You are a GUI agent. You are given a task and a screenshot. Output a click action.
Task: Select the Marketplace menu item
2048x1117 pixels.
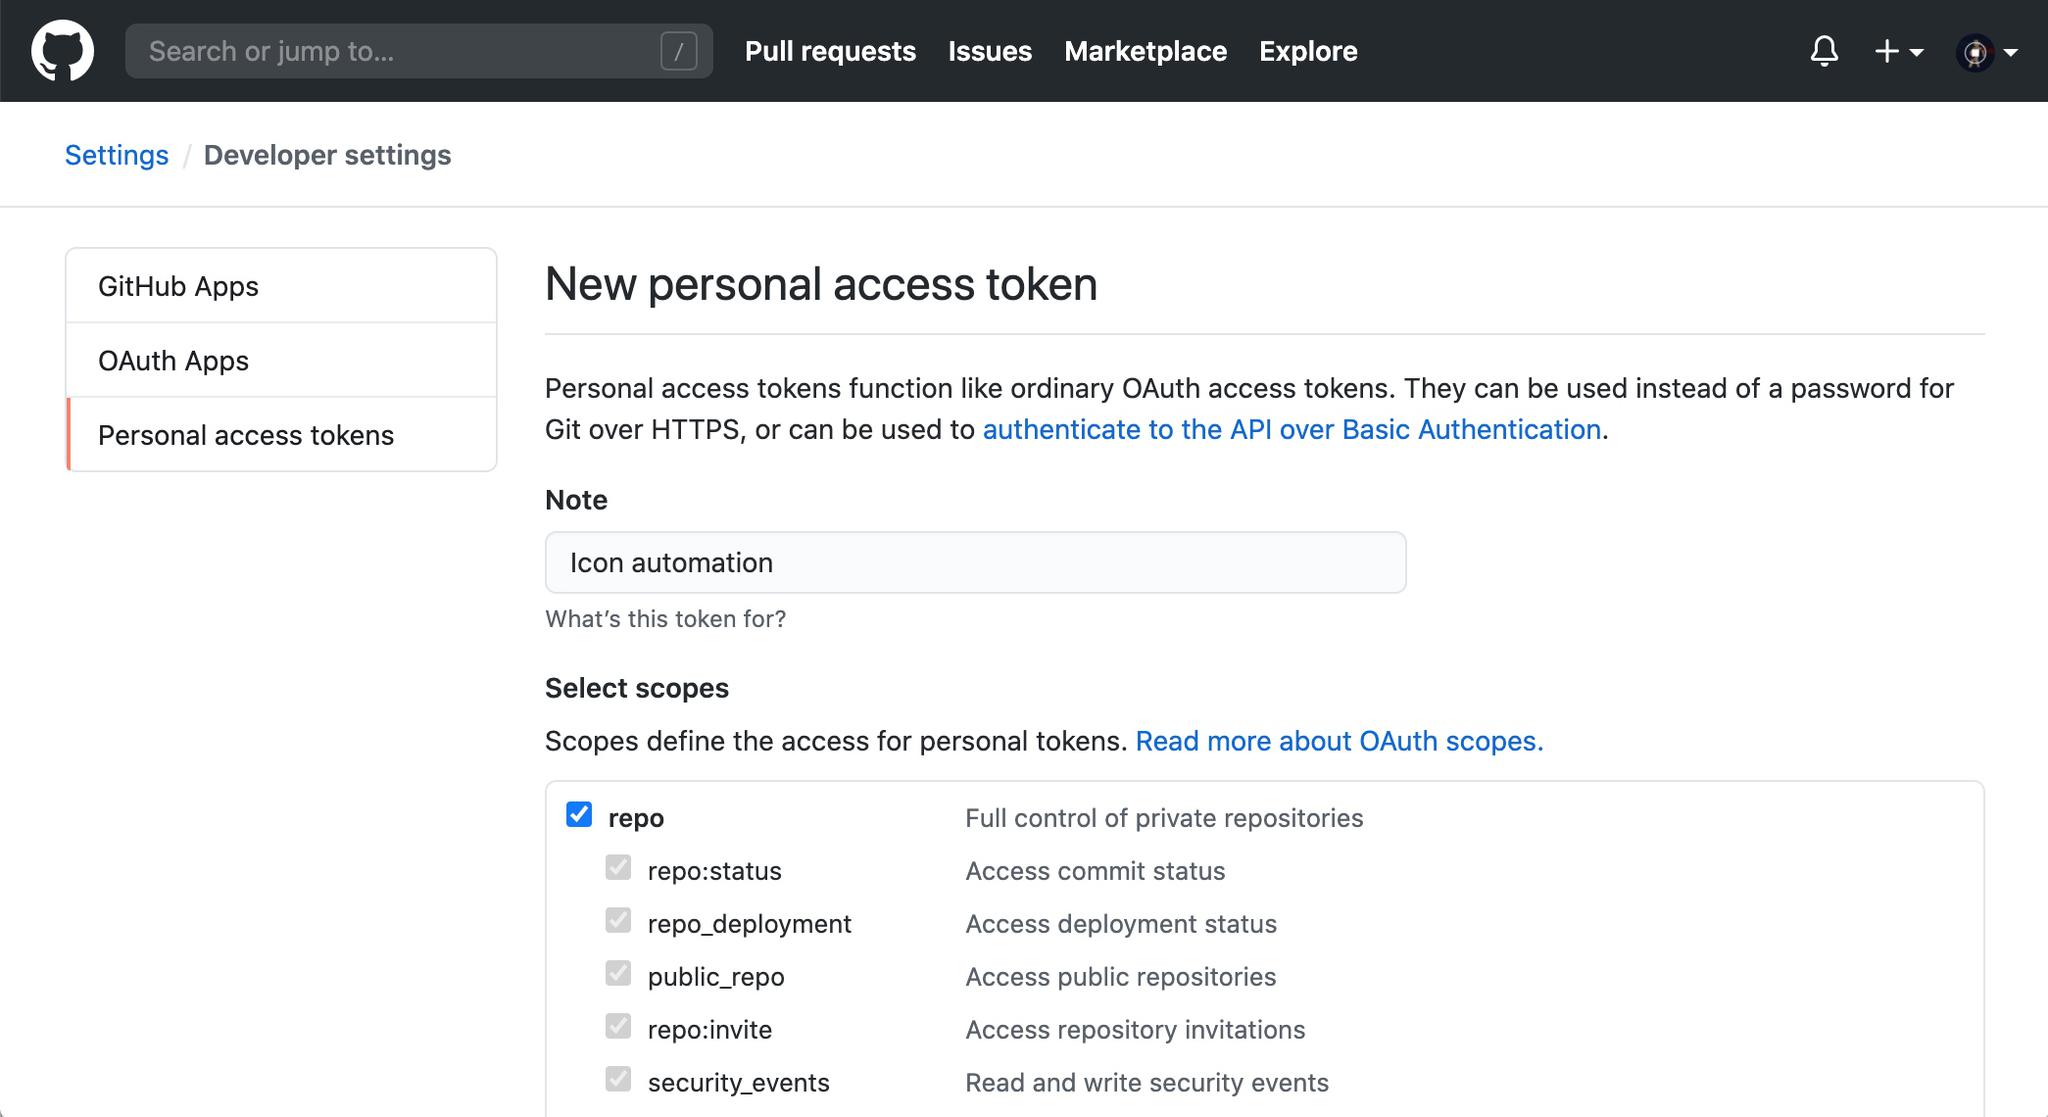click(1146, 51)
